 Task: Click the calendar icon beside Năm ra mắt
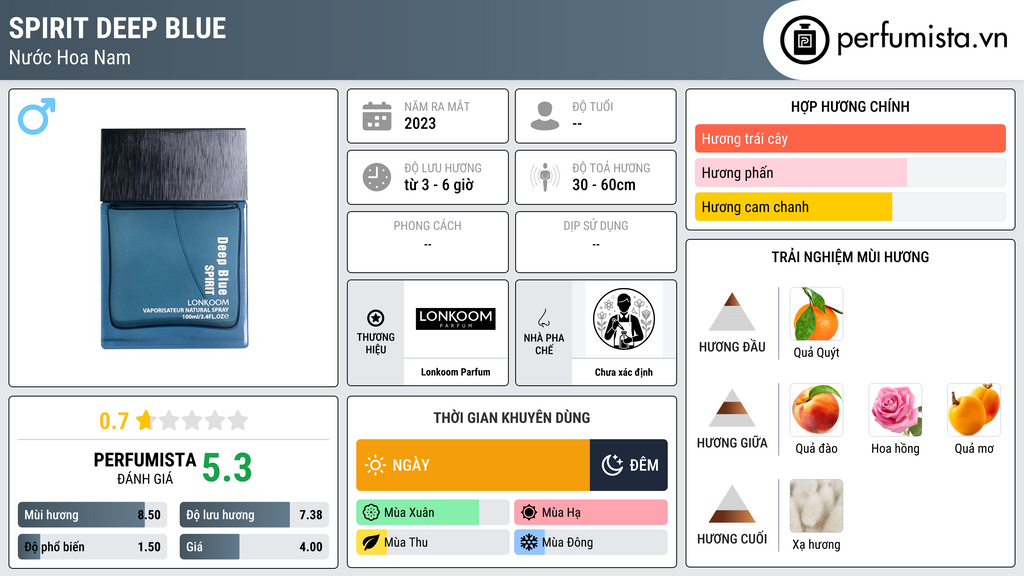tap(377, 116)
